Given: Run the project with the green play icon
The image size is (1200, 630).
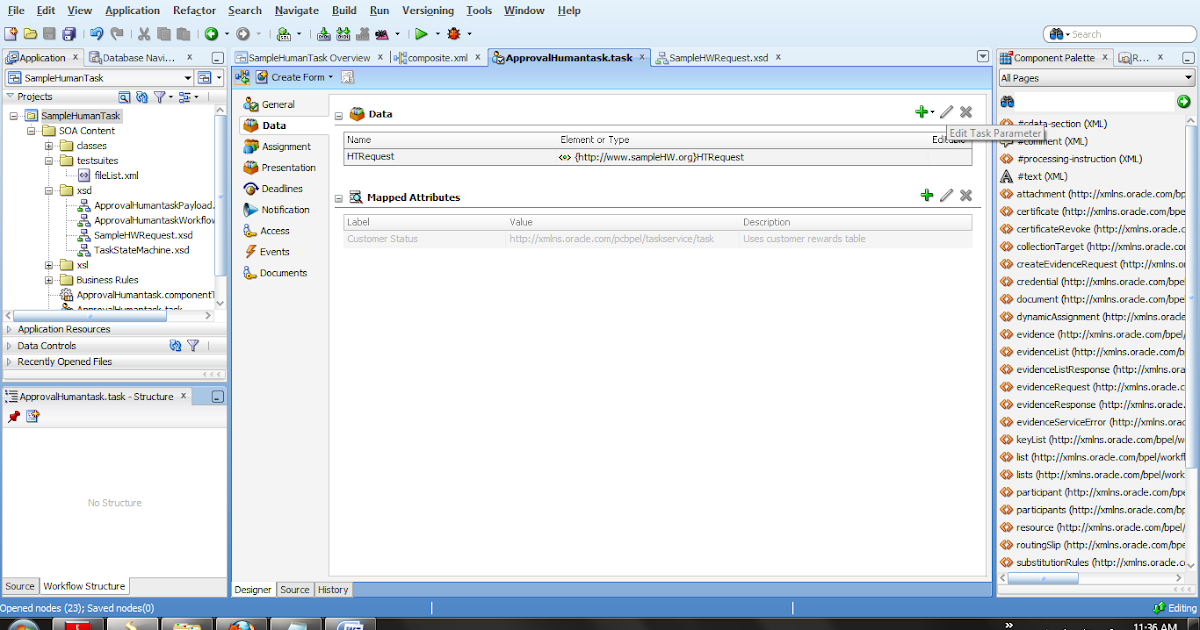Looking at the screenshot, I should click(x=421, y=33).
